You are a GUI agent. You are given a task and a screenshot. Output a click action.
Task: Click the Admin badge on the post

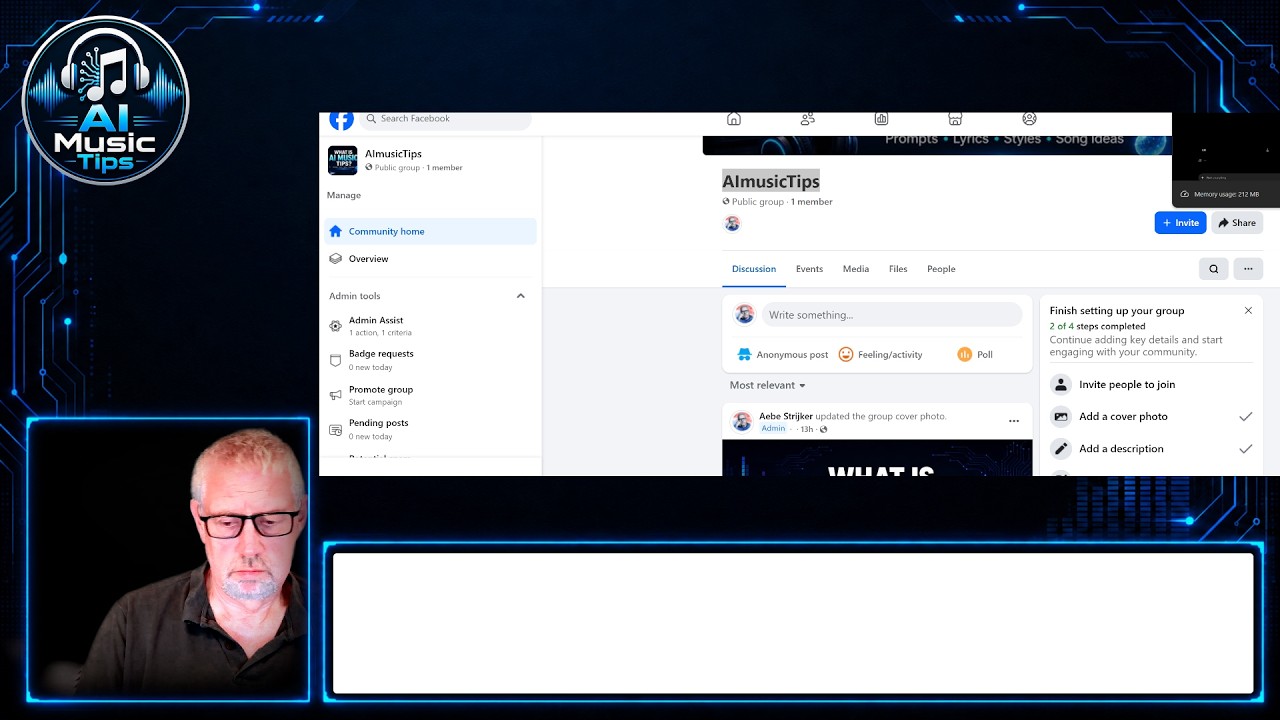pyautogui.click(x=773, y=429)
